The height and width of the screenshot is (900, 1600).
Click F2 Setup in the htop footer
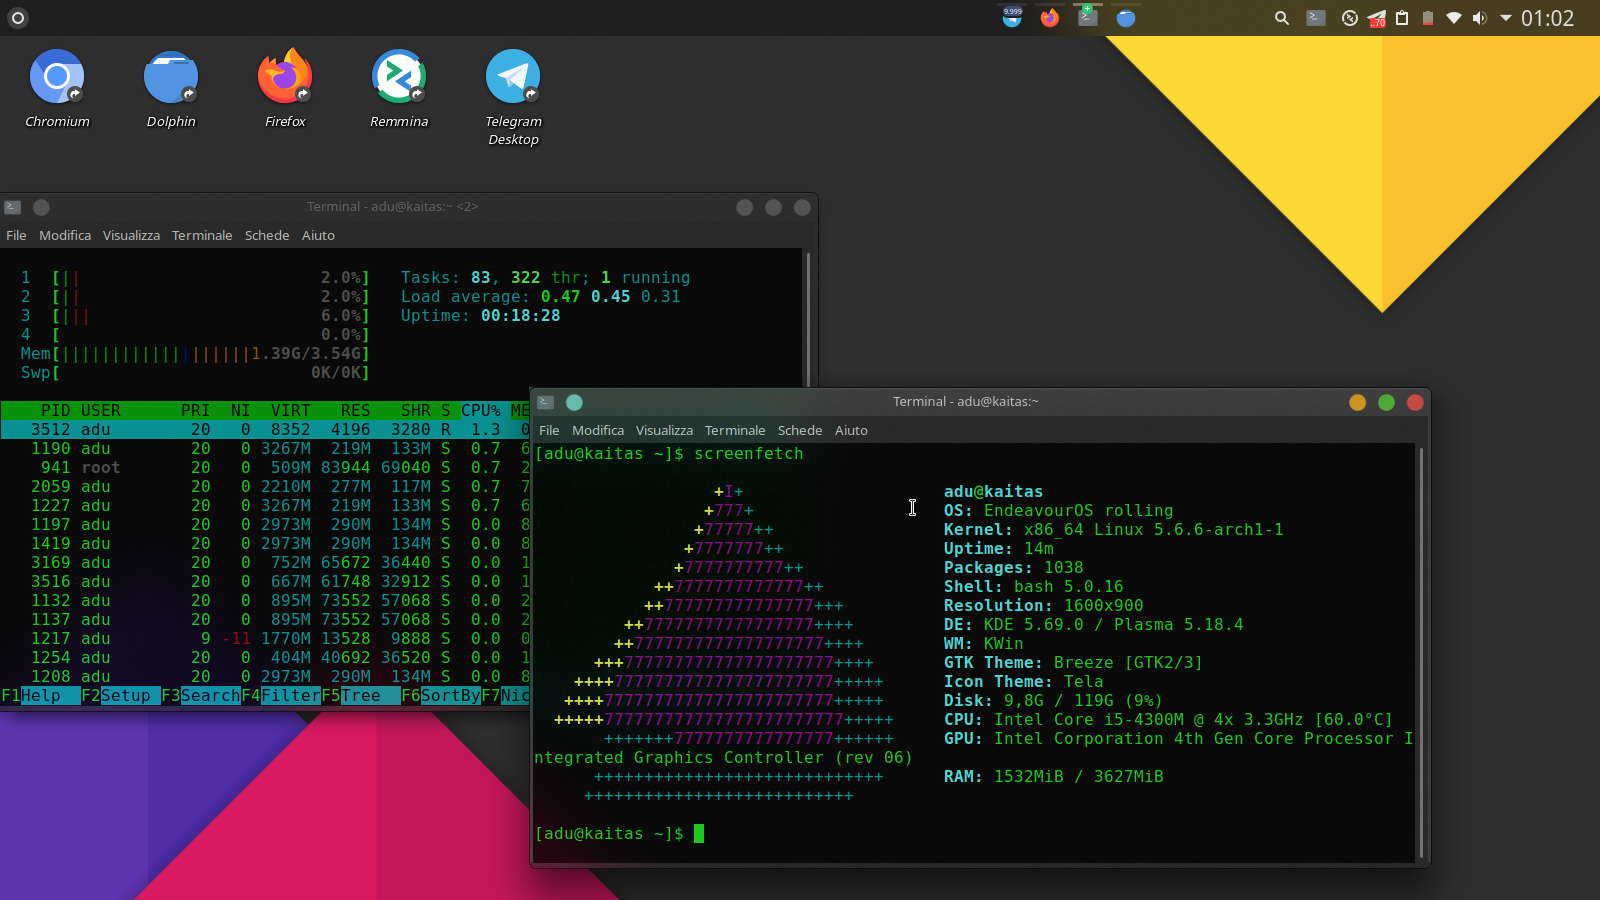(120, 695)
